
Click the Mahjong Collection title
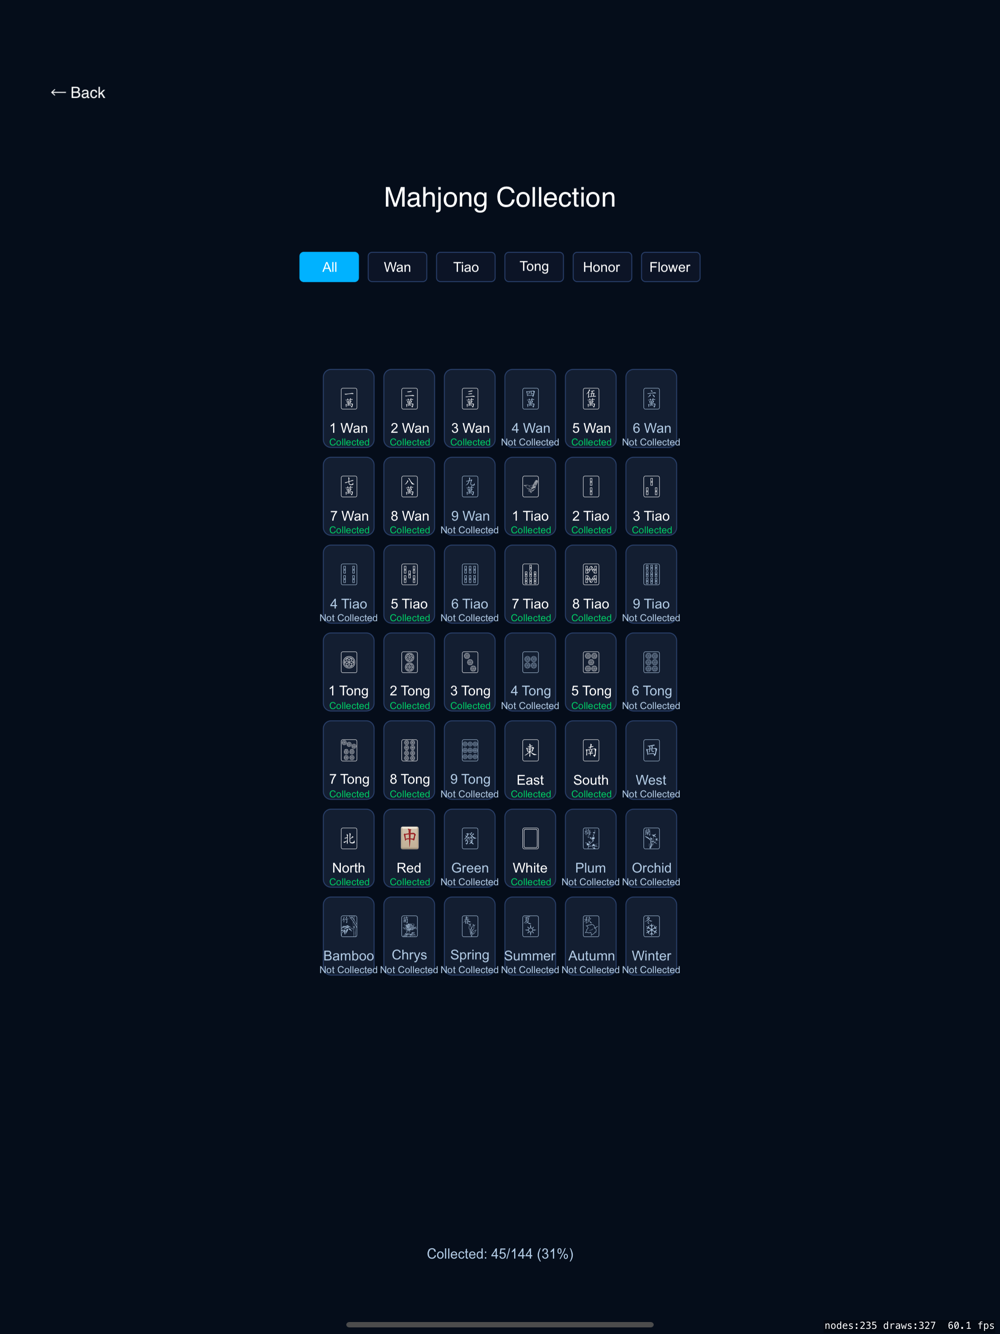tap(500, 198)
